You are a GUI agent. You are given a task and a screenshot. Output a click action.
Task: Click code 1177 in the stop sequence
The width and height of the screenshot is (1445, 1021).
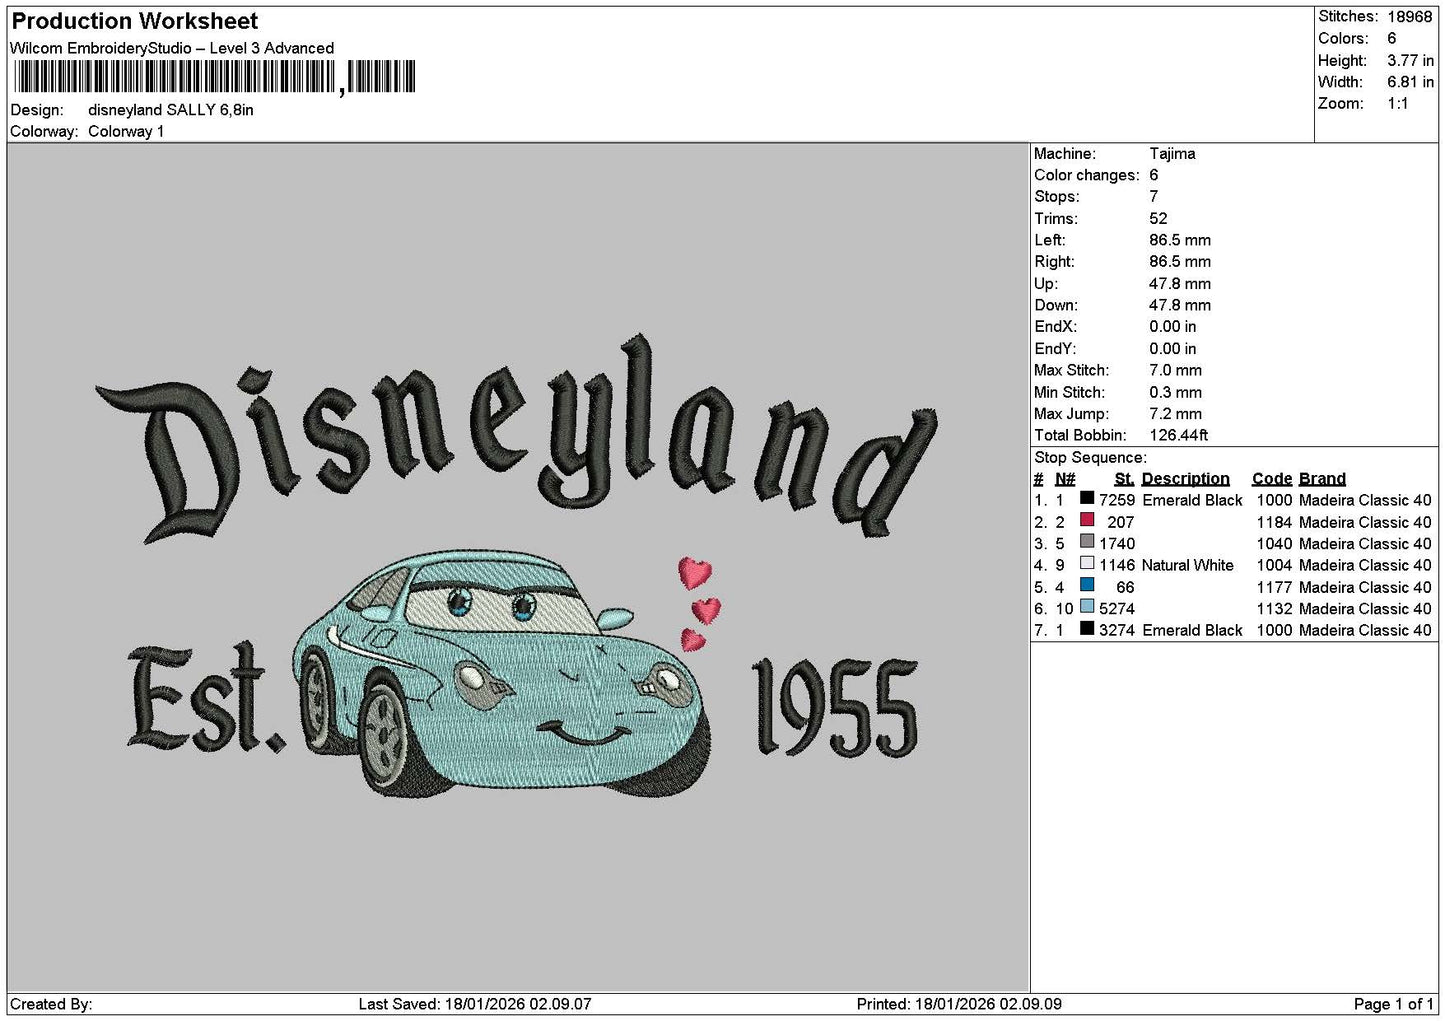pos(1274,587)
